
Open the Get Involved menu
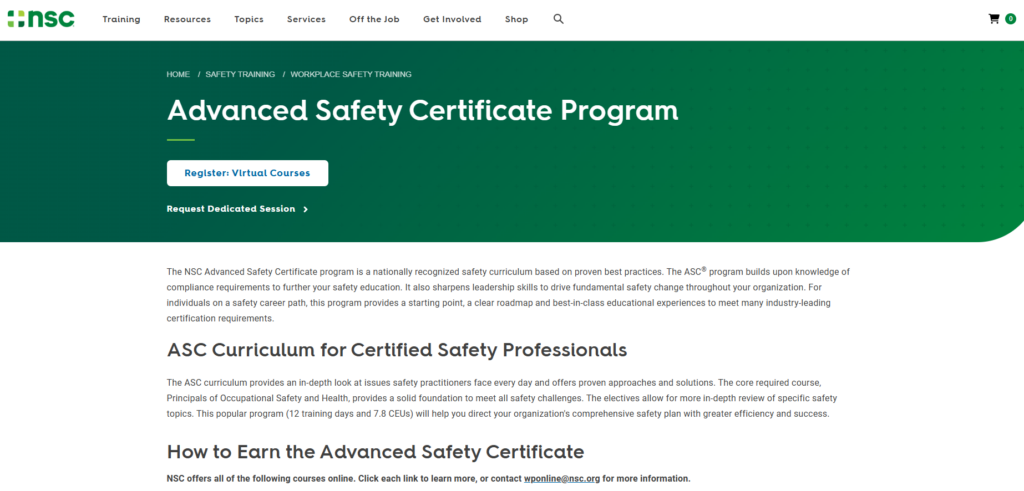tap(452, 20)
